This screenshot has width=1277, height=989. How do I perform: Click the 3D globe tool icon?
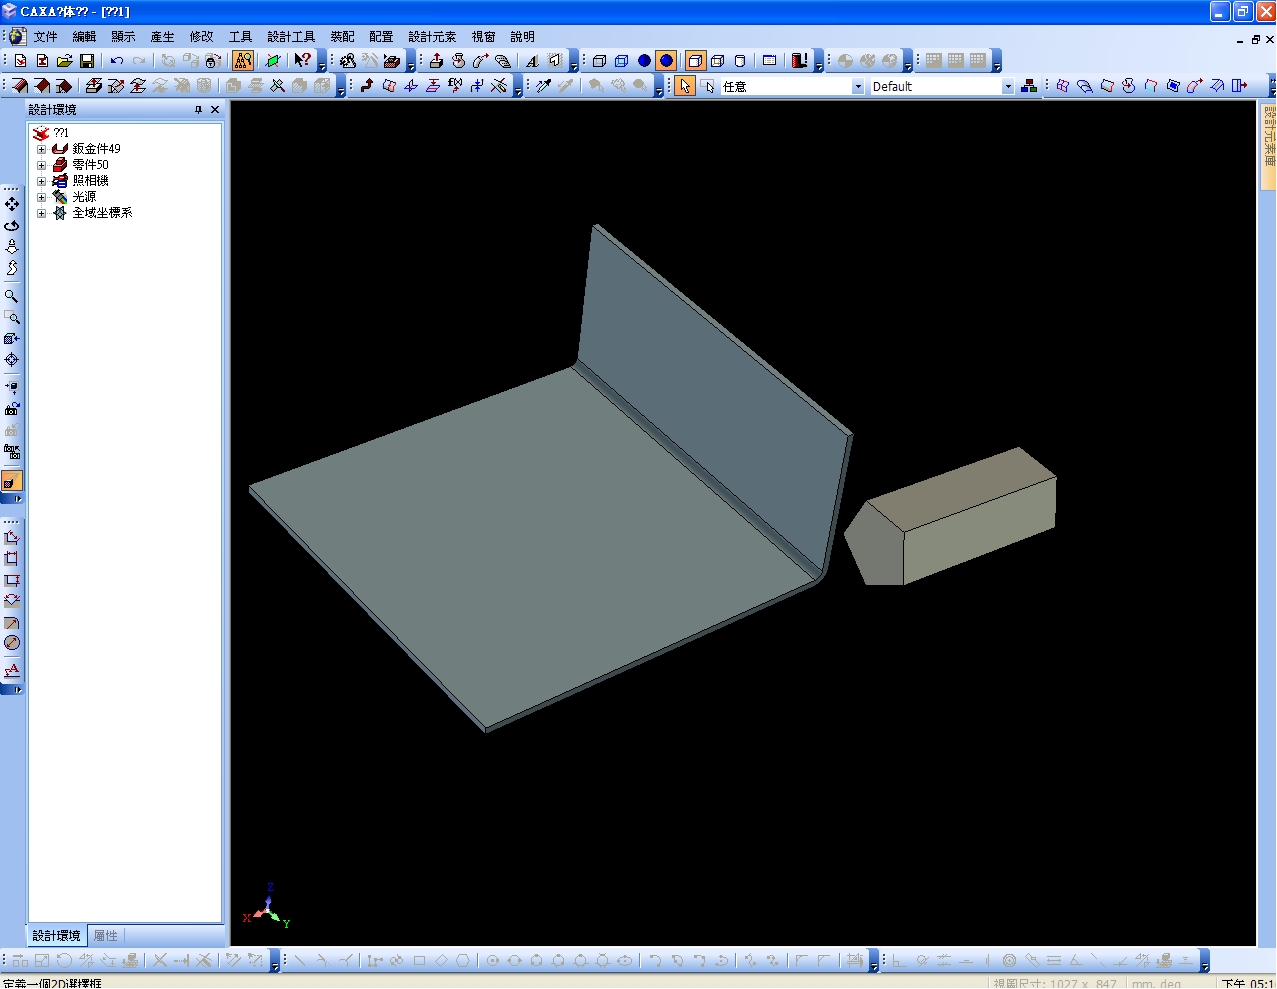pyautogui.click(x=17, y=37)
